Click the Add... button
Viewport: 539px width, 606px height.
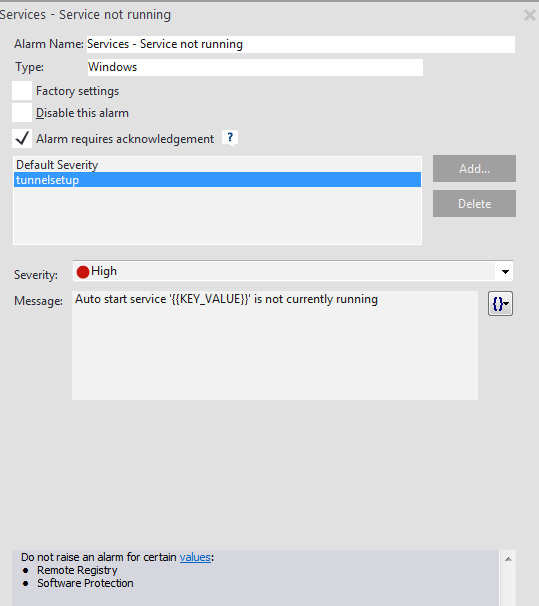pos(474,169)
